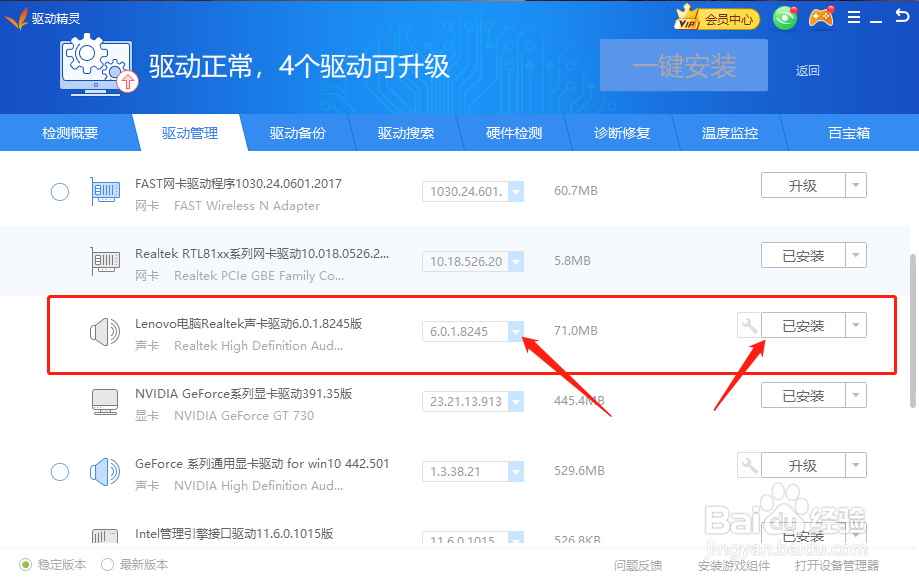Open the 问题反馈 link

[638, 565]
